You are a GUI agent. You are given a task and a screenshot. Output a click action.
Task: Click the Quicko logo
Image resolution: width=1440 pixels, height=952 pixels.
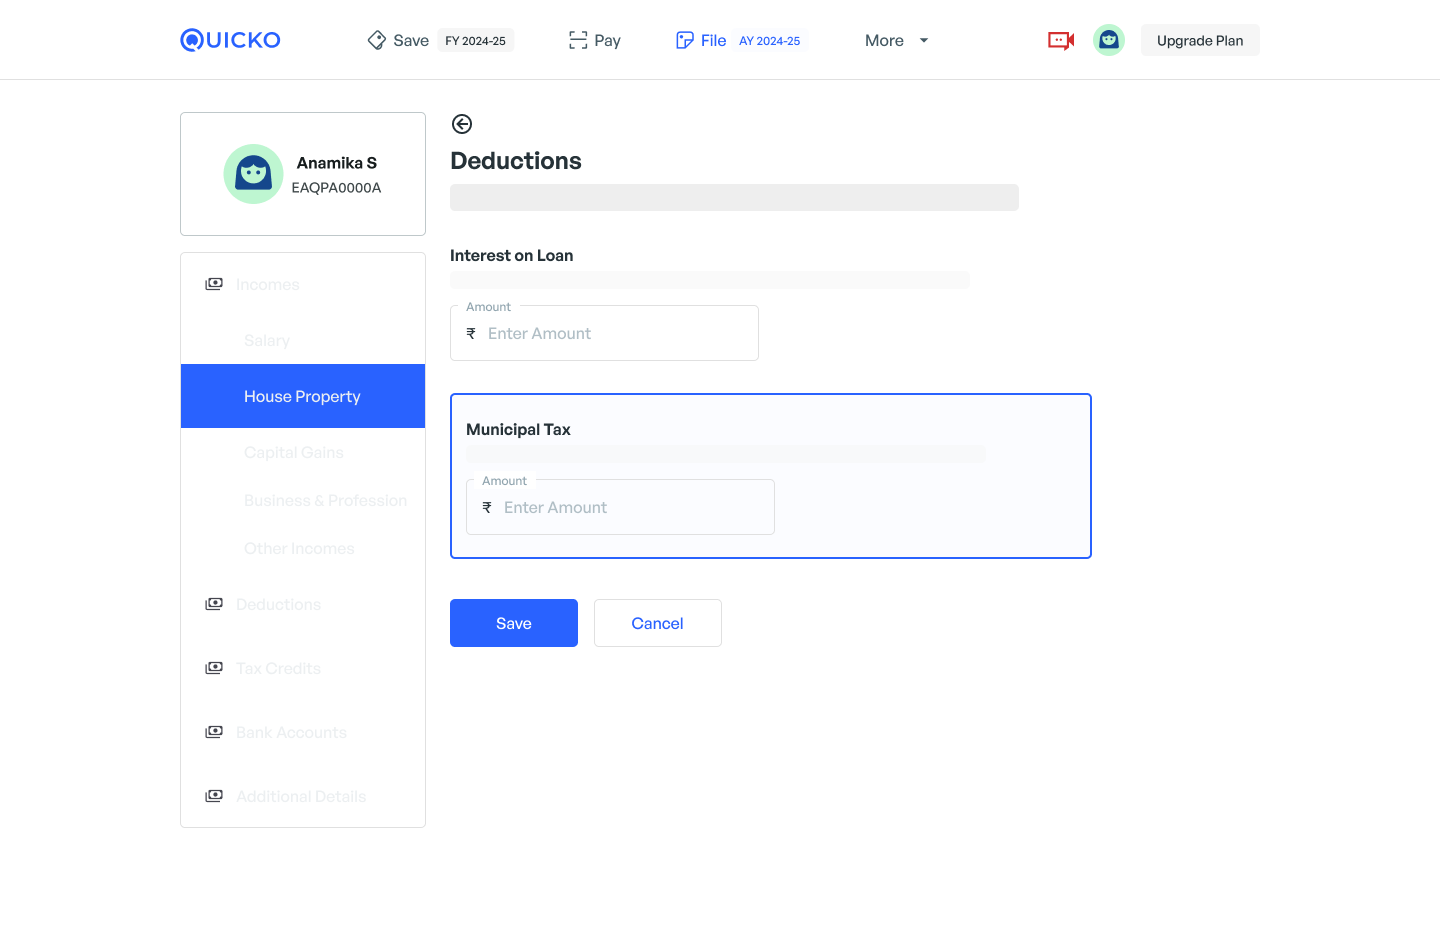230,40
